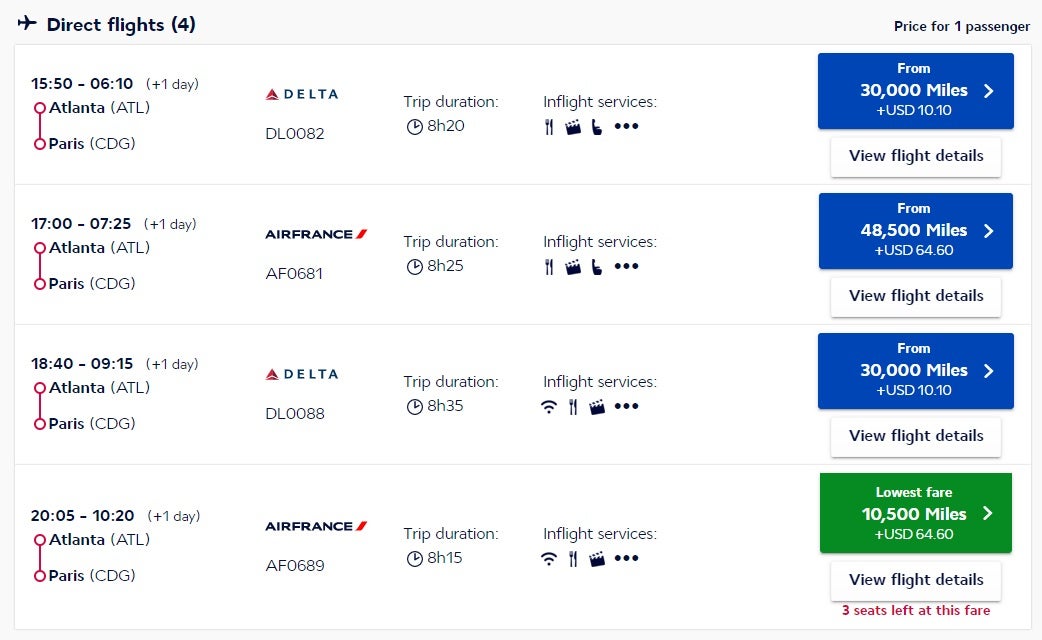View flight details for the 18:40 departure
The width and height of the screenshot is (1042, 640).
[x=915, y=436]
